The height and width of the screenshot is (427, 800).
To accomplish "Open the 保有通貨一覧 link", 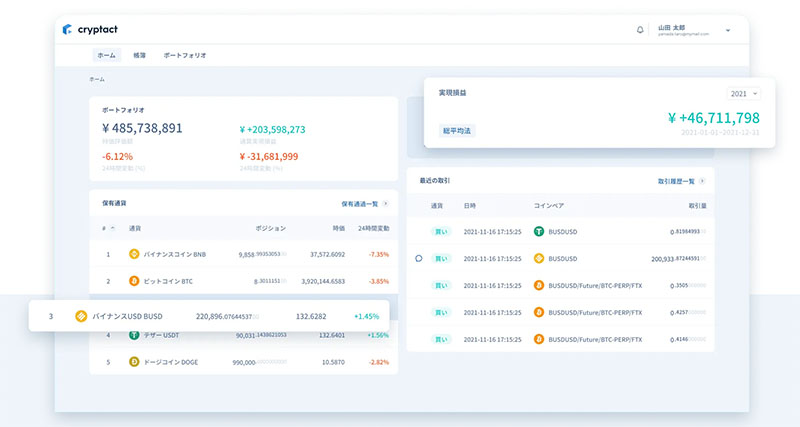I will (x=360, y=204).
